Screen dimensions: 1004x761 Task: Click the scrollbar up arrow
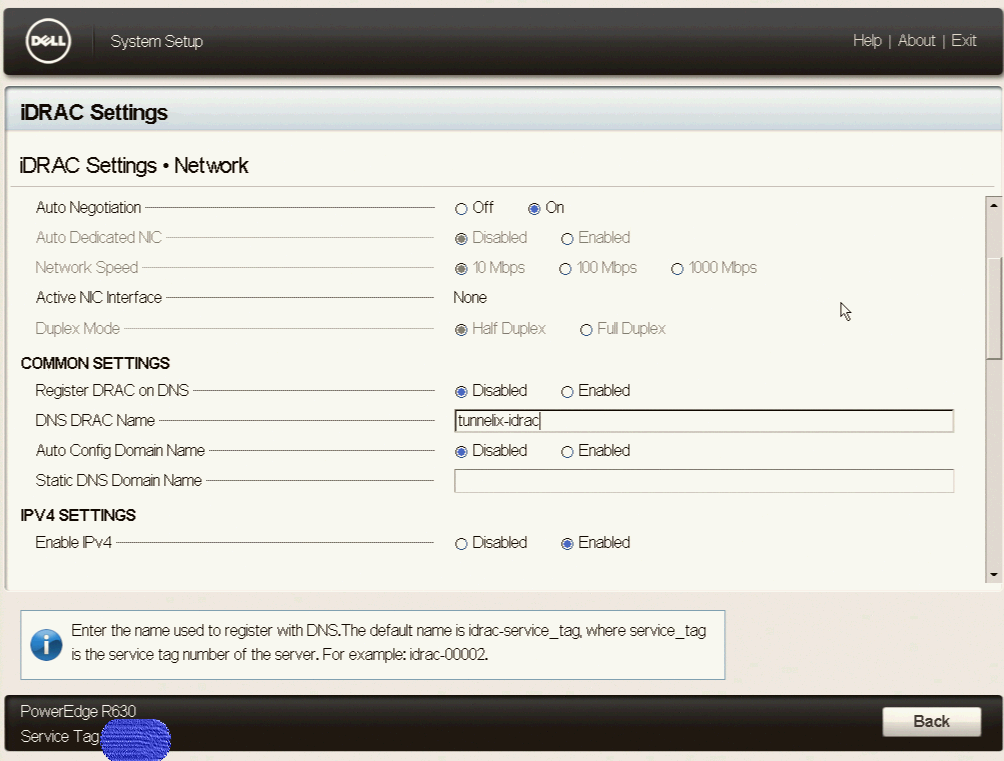coord(994,205)
